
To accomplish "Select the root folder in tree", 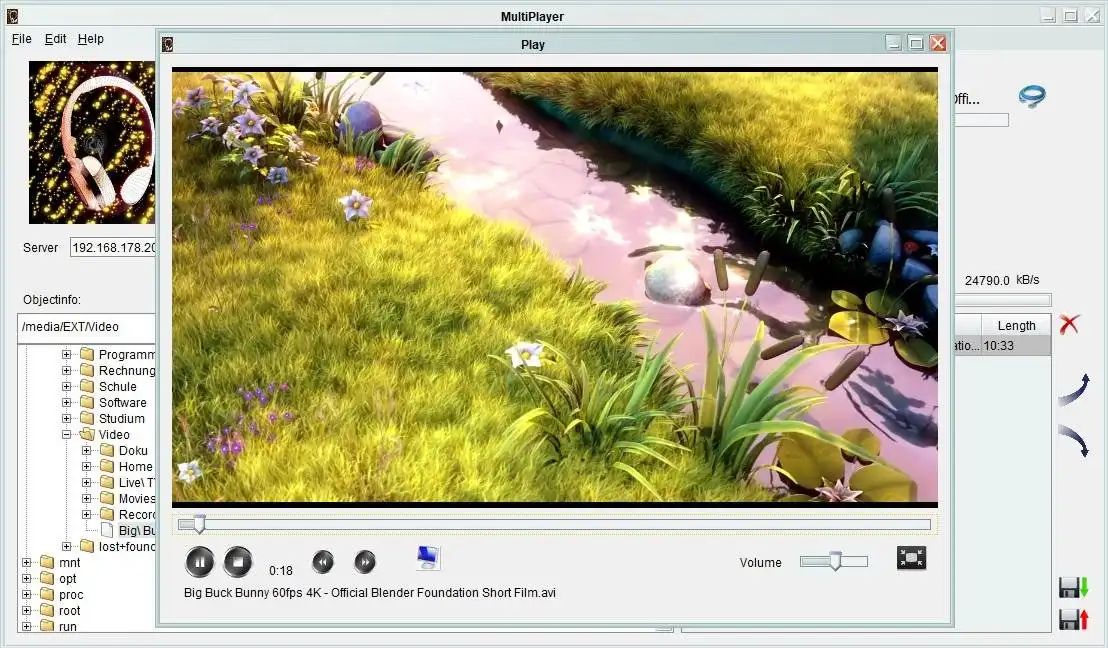I will [x=69, y=611].
